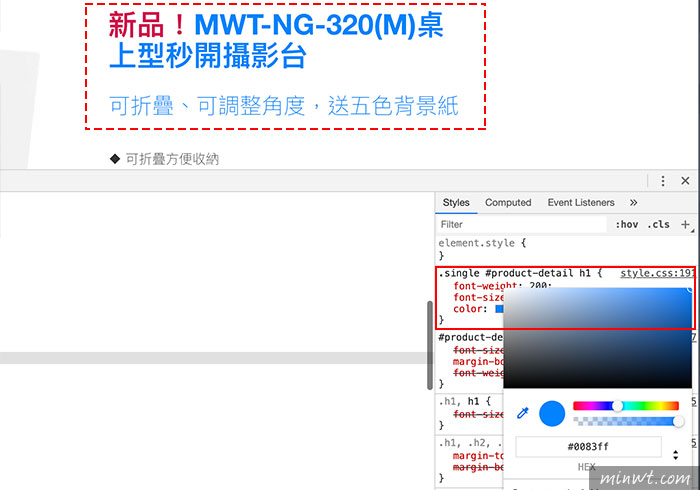Image resolution: width=700 pixels, height=490 pixels.
Task: Click inside the color shade gradient area
Action: [x=597, y=338]
